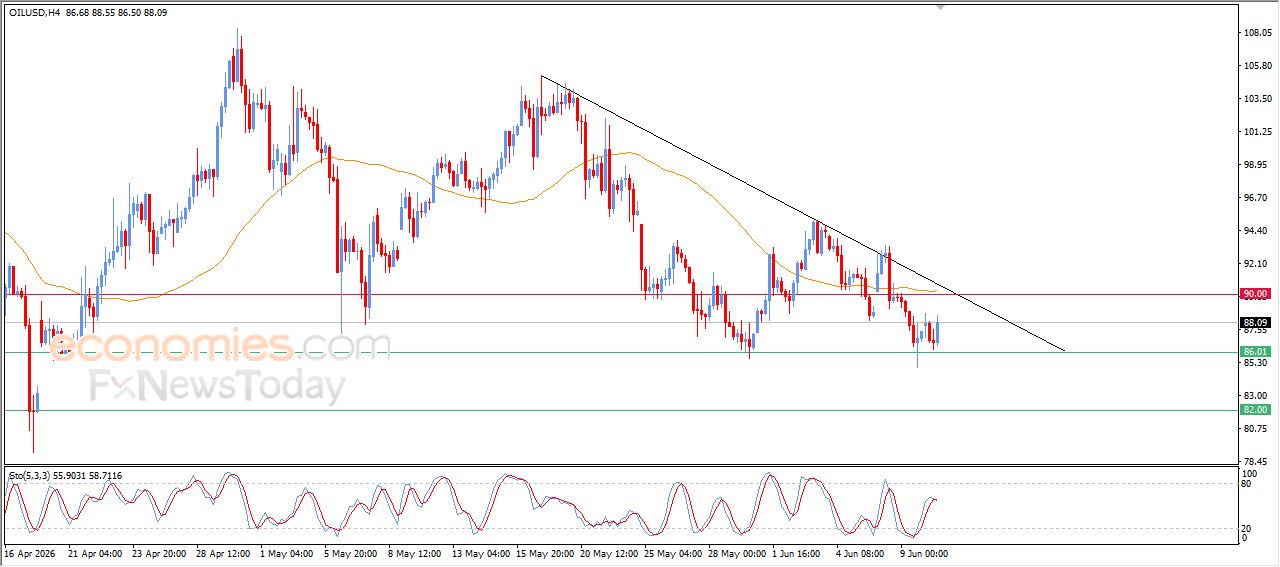Viewport: 1280px width, 567px height.
Task: Click the 83.00 price axis label
Action: pos(1256,396)
